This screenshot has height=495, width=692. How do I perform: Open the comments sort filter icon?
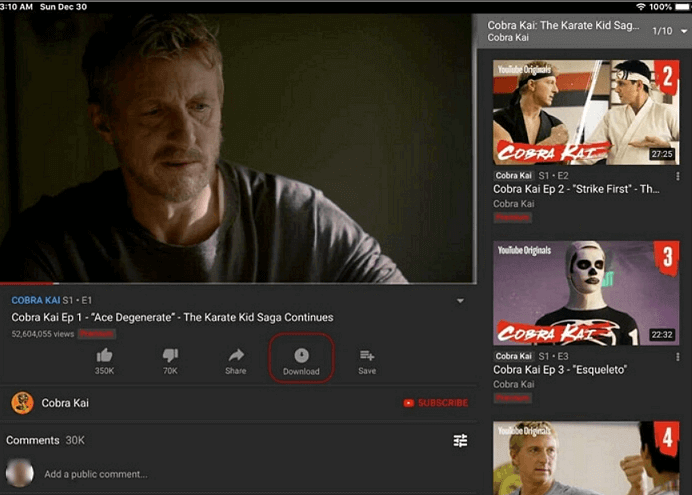coord(460,440)
